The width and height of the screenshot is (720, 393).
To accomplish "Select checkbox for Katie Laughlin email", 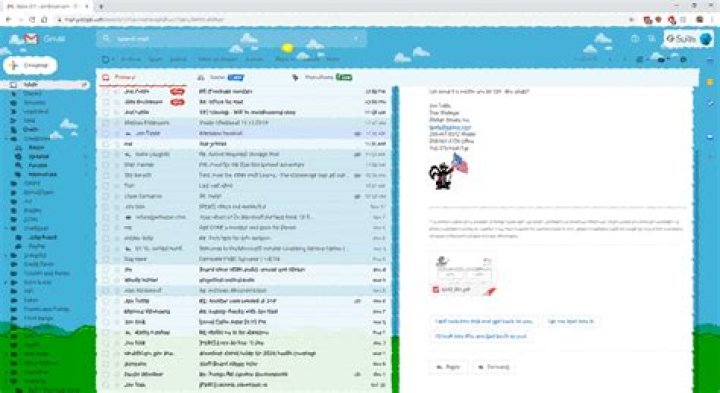I will tap(106, 154).
